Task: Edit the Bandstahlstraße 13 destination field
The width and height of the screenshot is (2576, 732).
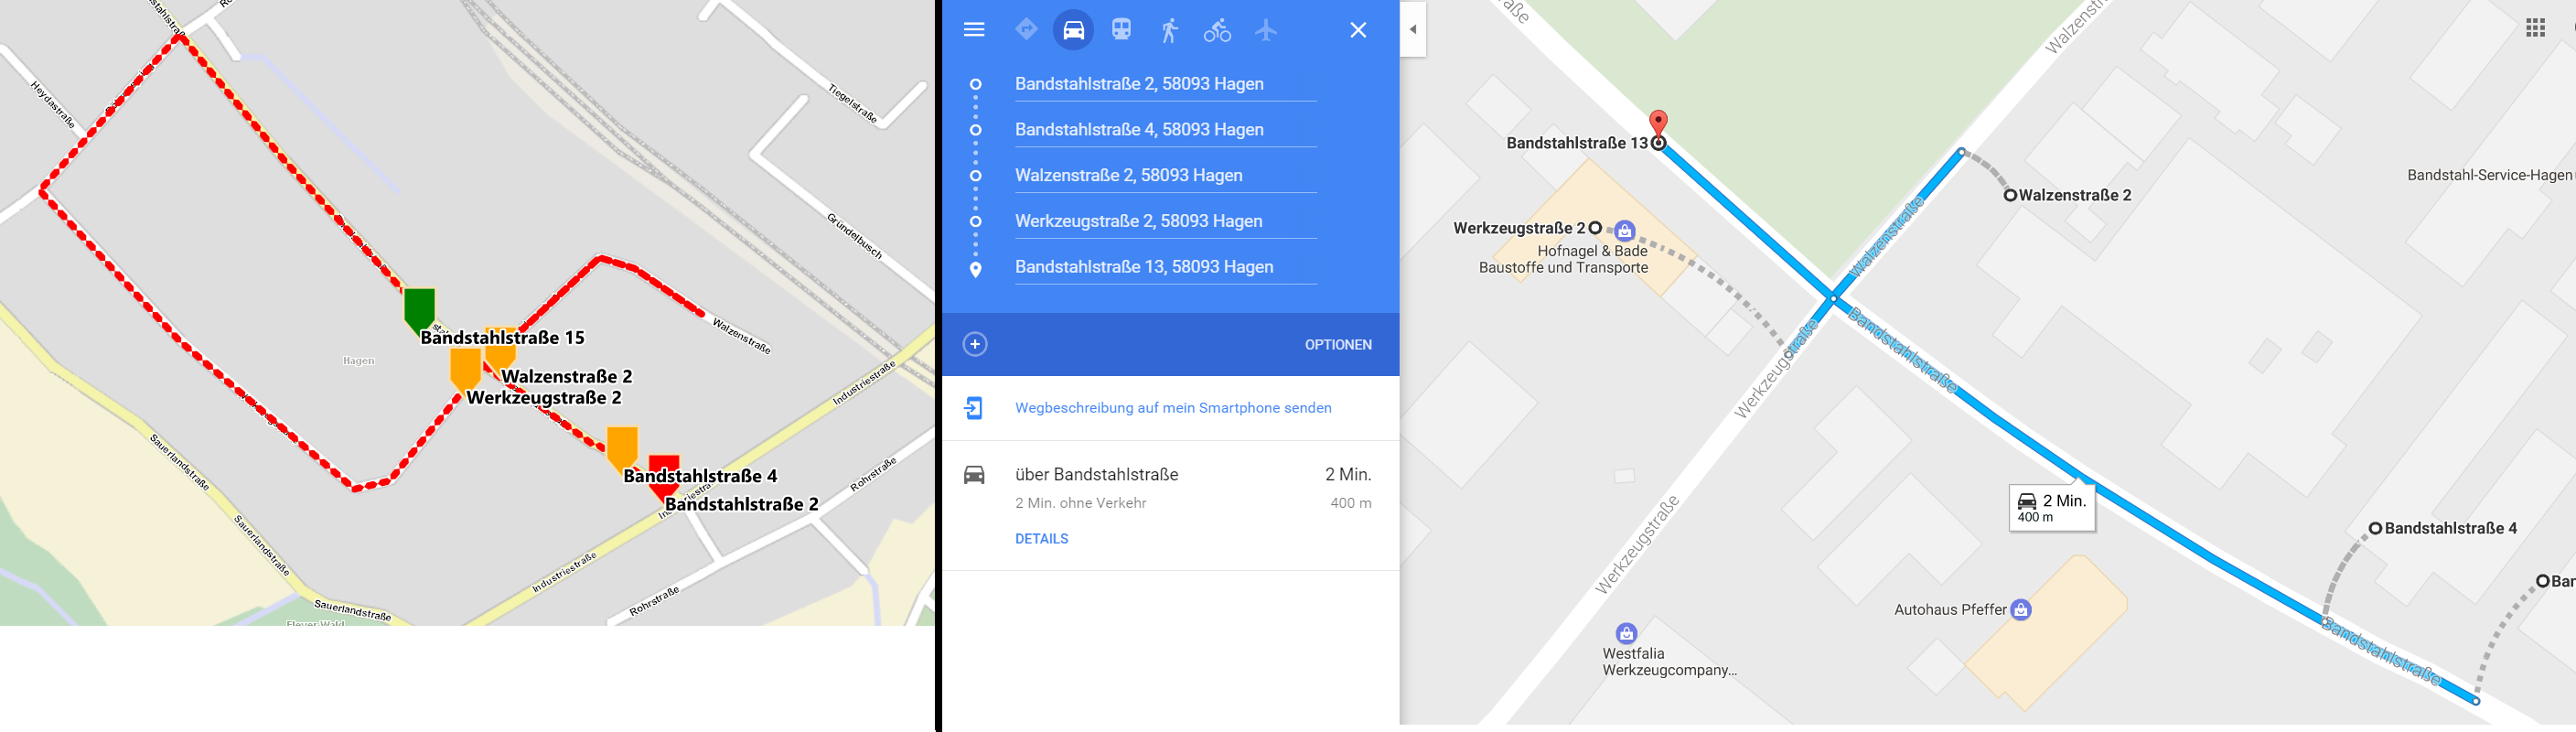Action: pyautogui.click(x=1165, y=267)
